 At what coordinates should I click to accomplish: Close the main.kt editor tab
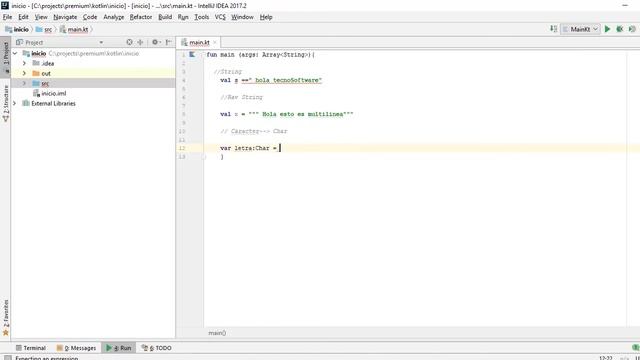[215, 42]
